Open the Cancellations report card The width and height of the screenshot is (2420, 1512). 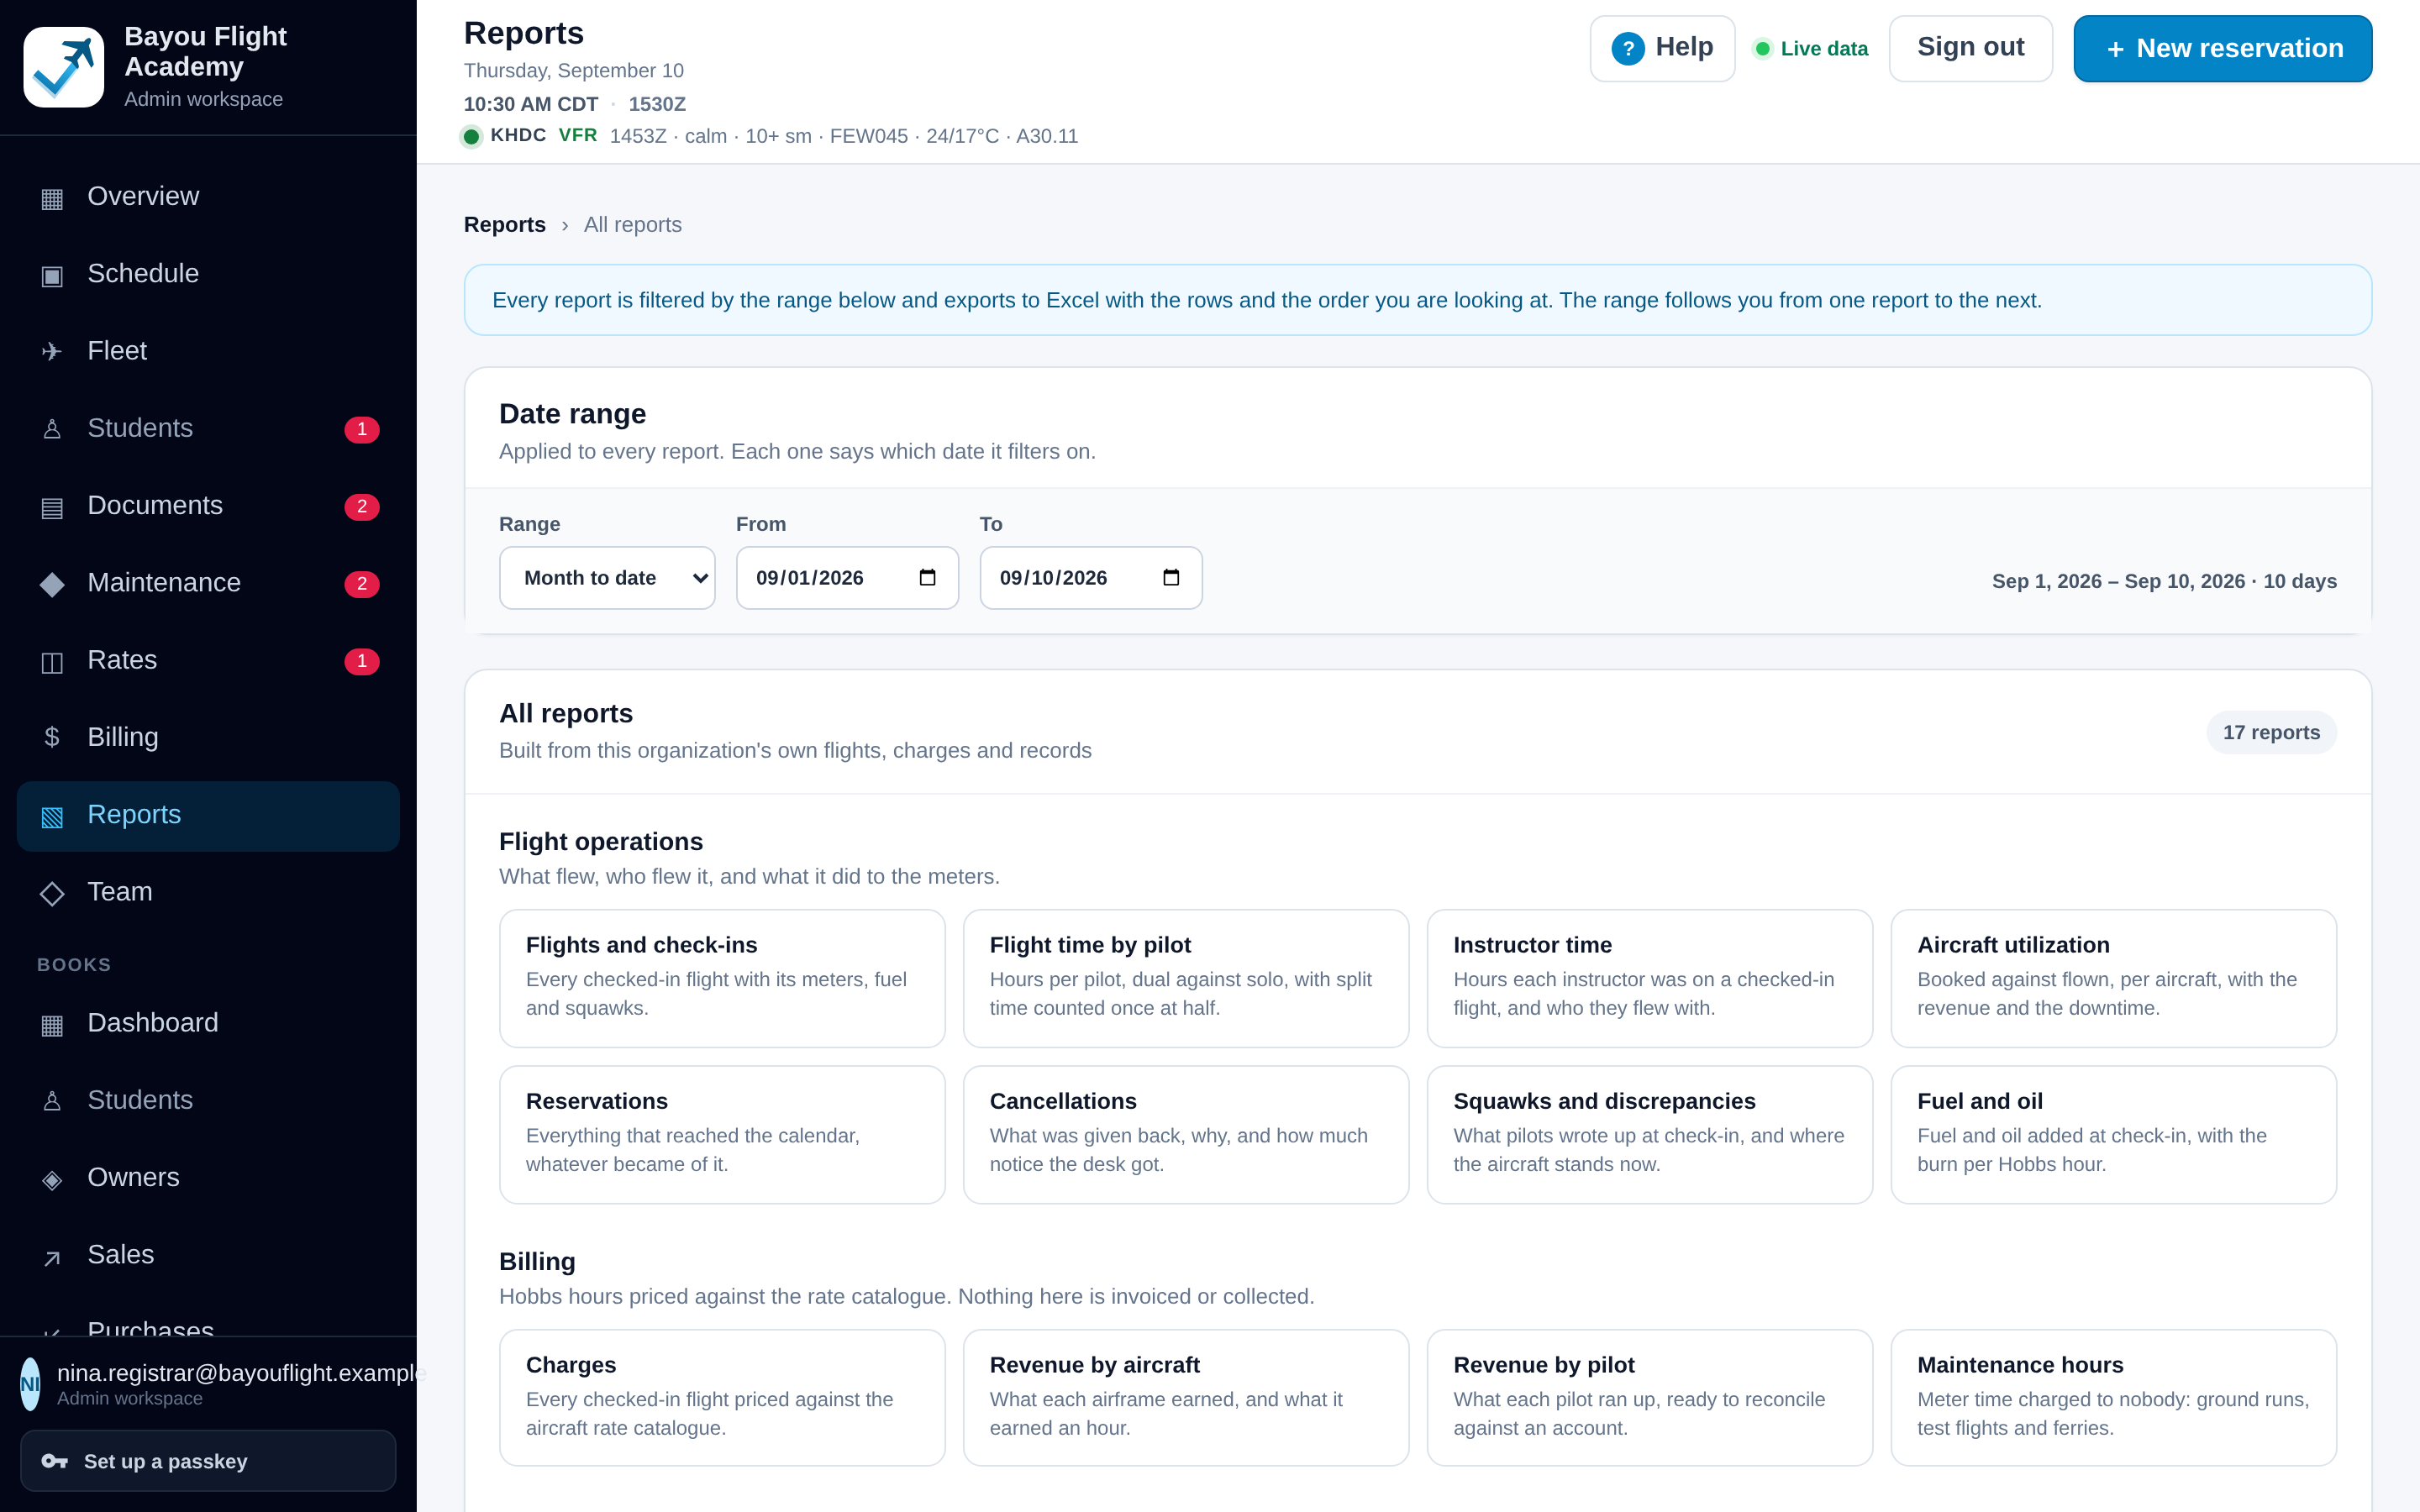click(1186, 1134)
